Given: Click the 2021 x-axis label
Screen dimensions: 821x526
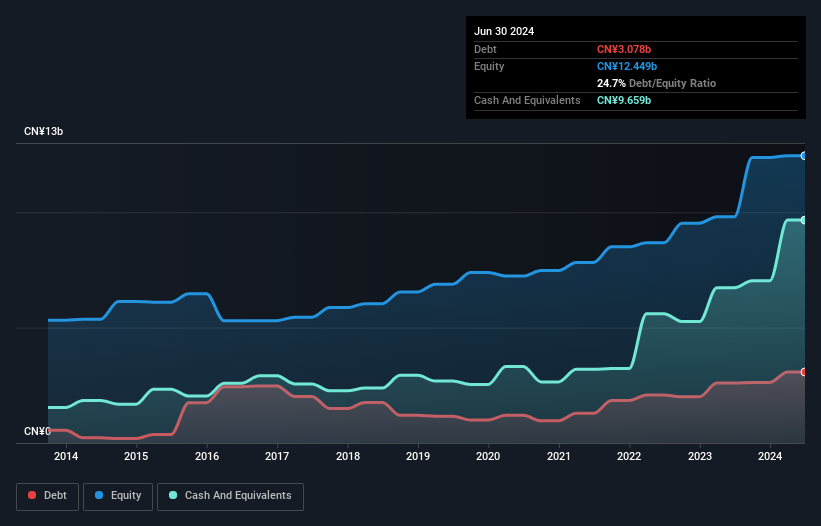Looking at the screenshot, I should (559, 456).
